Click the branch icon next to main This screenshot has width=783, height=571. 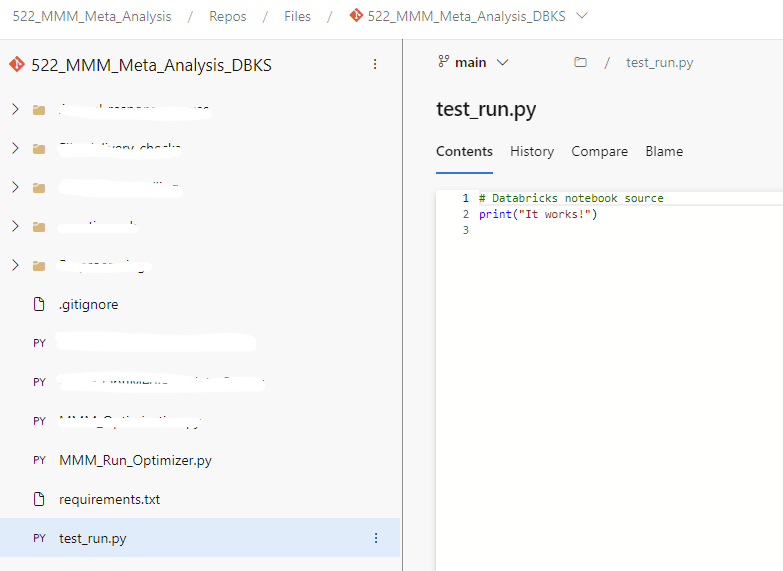pyautogui.click(x=444, y=62)
